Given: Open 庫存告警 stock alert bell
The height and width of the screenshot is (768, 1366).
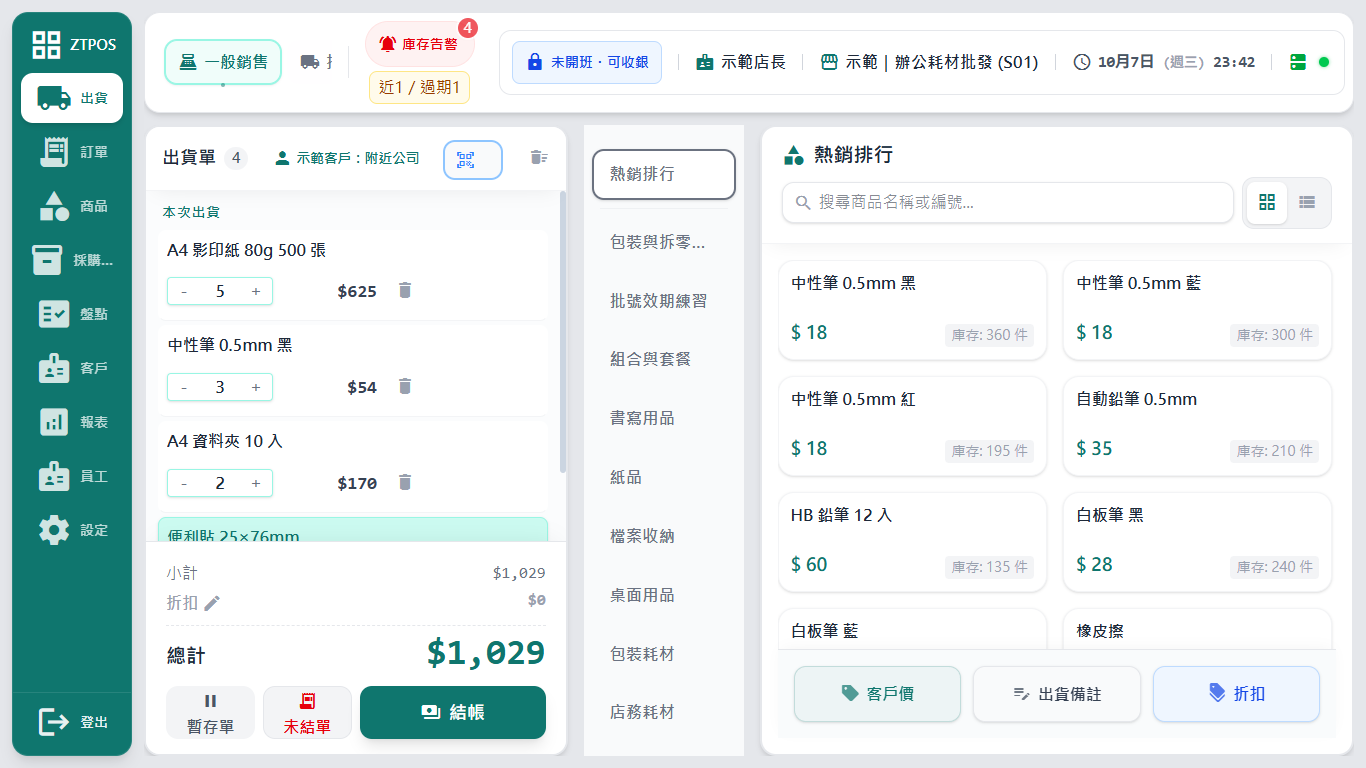Looking at the screenshot, I should click(419, 44).
